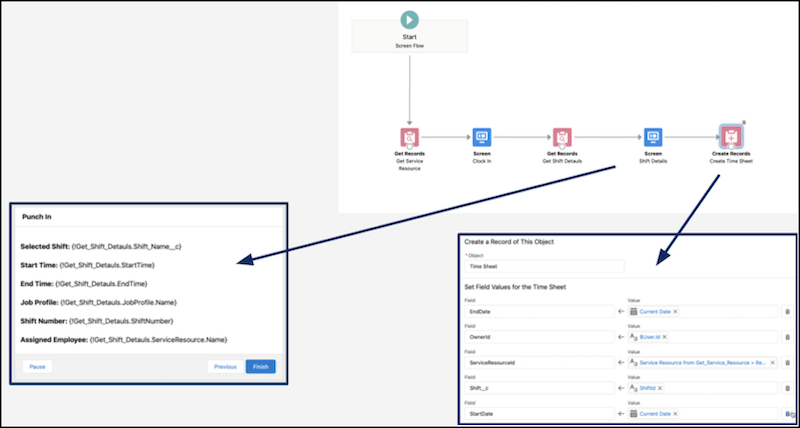Select the Create Time Sheet element icon
Image resolution: width=800 pixels, height=428 pixels.
(730, 136)
